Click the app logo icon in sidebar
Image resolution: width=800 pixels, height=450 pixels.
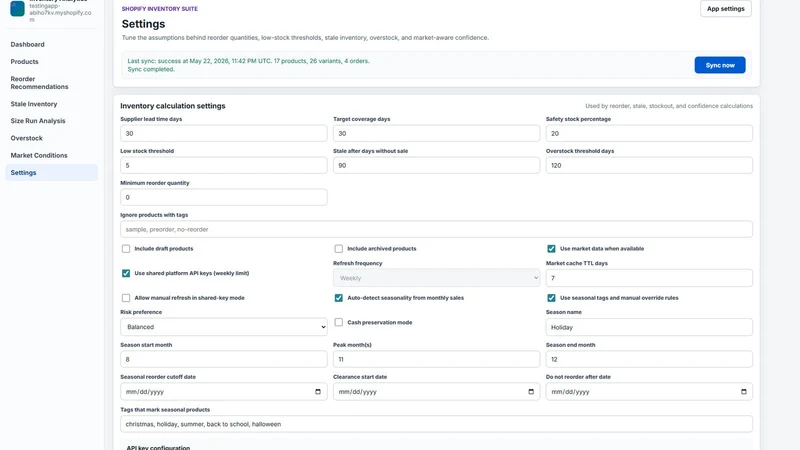click(17, 9)
